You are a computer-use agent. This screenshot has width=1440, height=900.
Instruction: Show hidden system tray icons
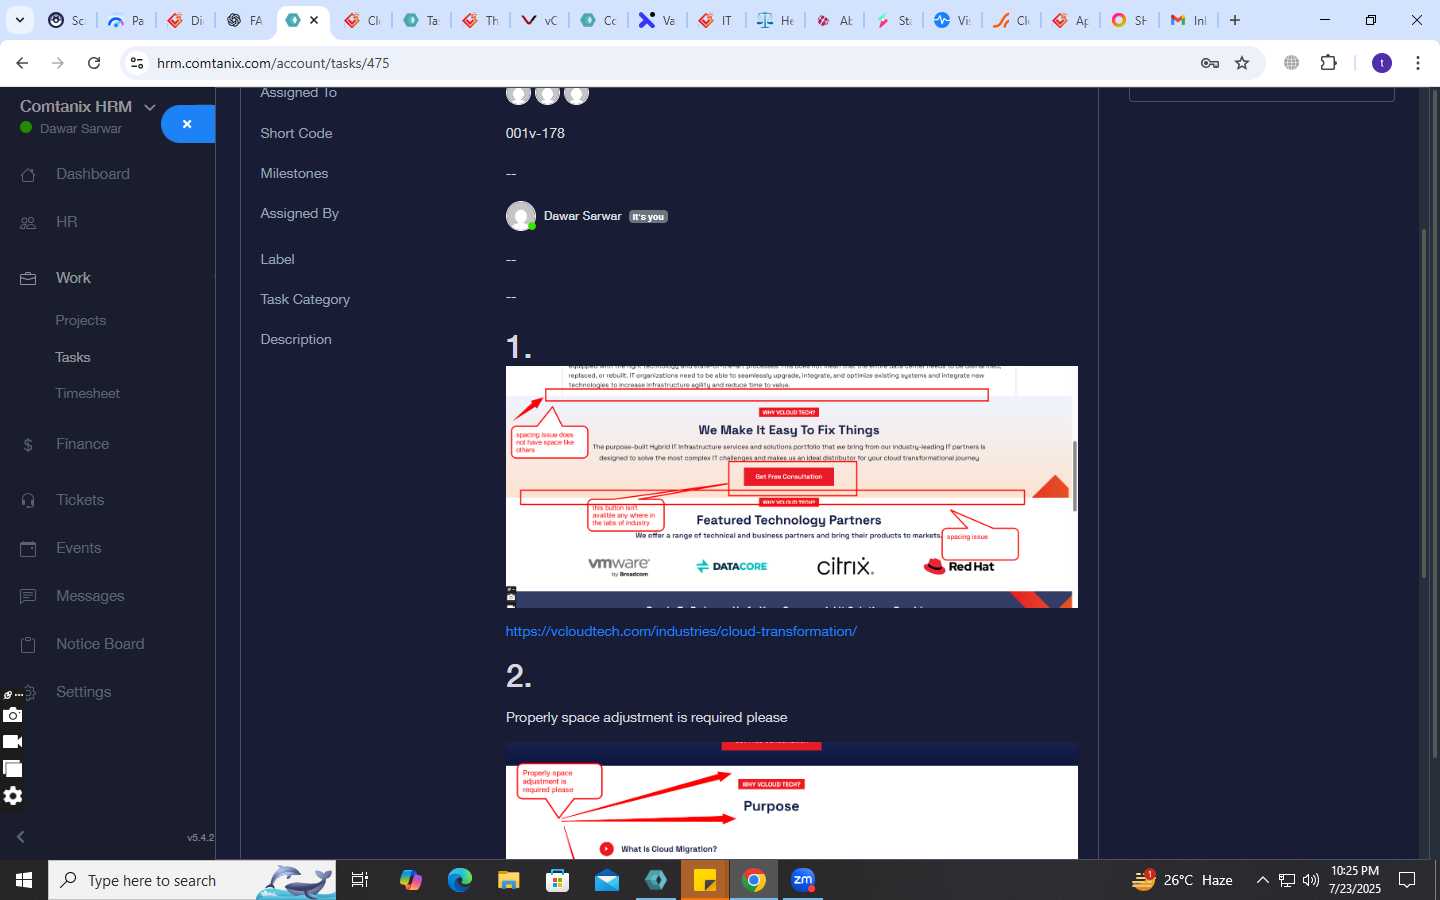1262,880
